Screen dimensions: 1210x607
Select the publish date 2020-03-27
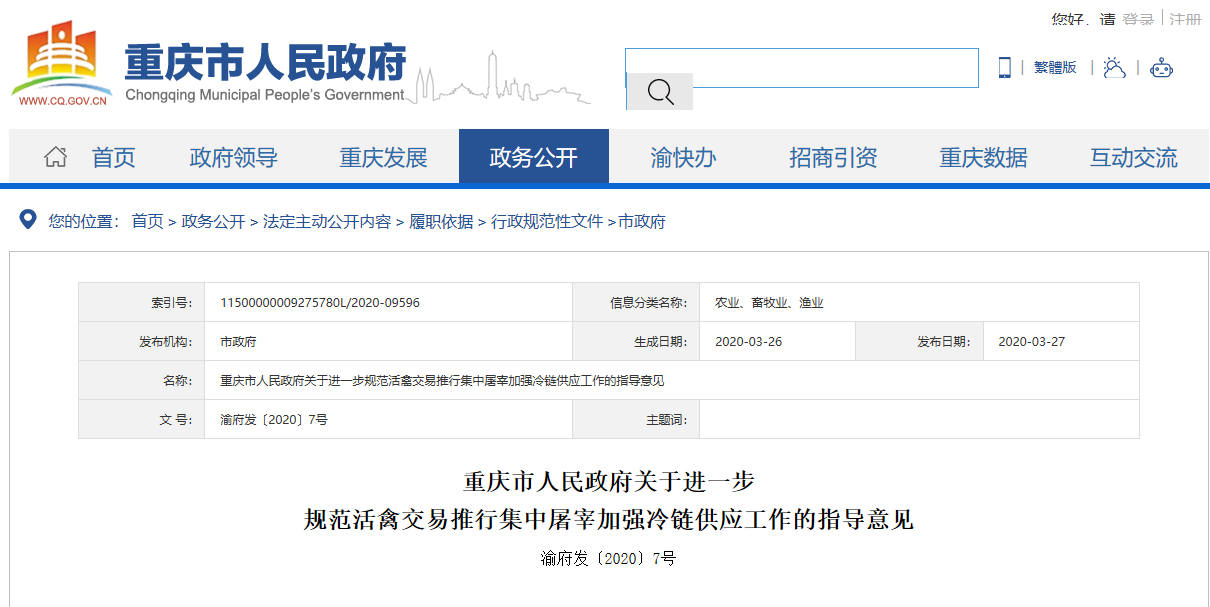(1032, 341)
